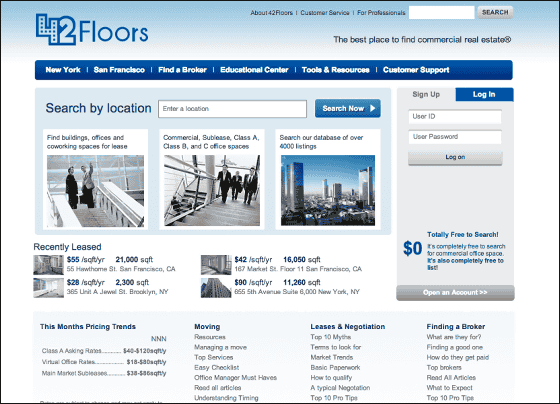Image resolution: width=560 pixels, height=404 pixels.
Task: Open Office Manager Must Haves link
Action: coord(235,378)
